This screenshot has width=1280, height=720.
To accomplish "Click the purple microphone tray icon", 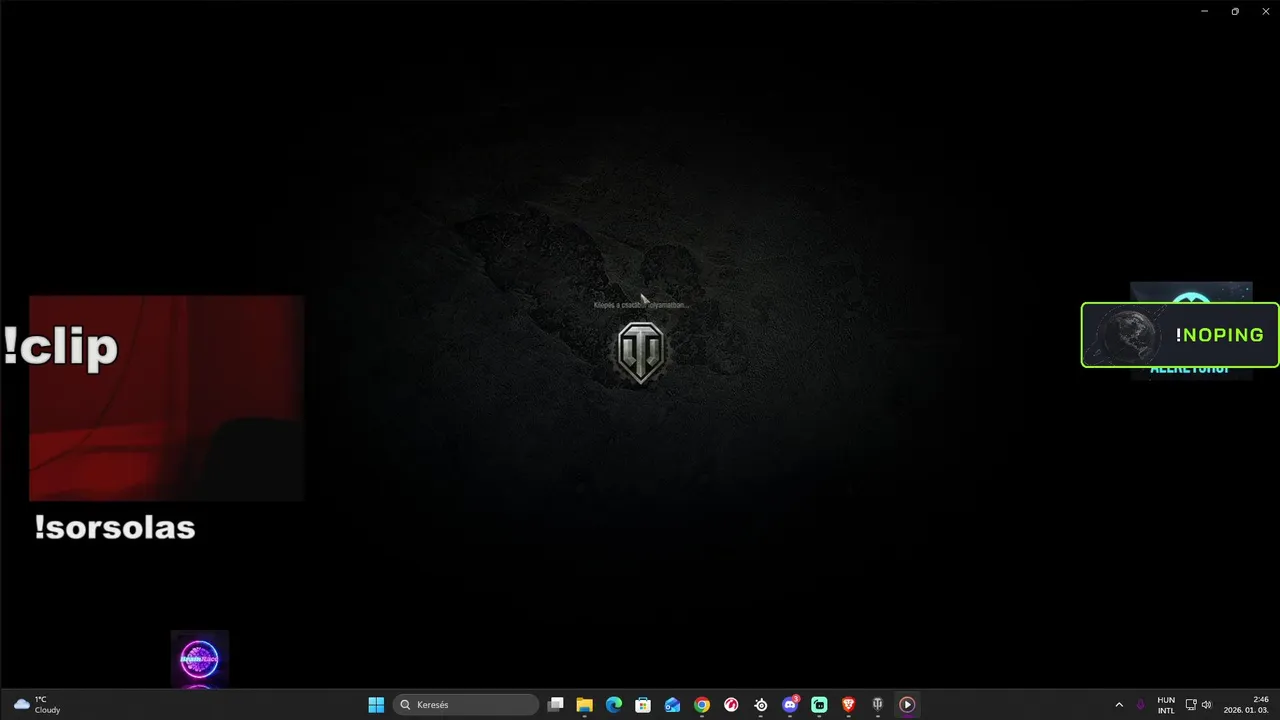I will 1140,705.
